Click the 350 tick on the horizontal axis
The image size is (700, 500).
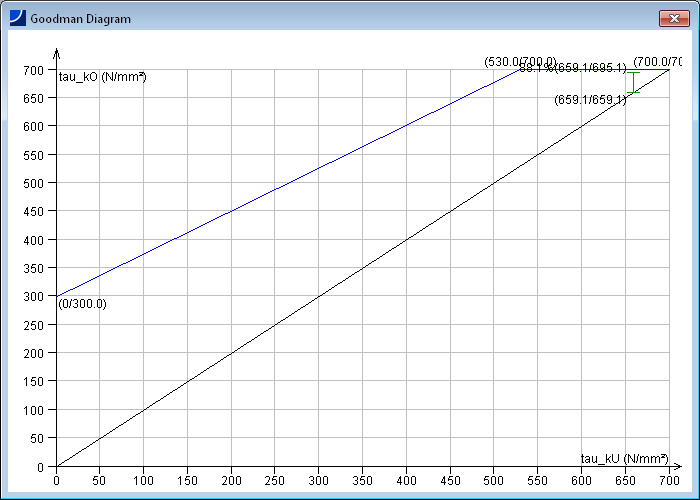[362, 480]
